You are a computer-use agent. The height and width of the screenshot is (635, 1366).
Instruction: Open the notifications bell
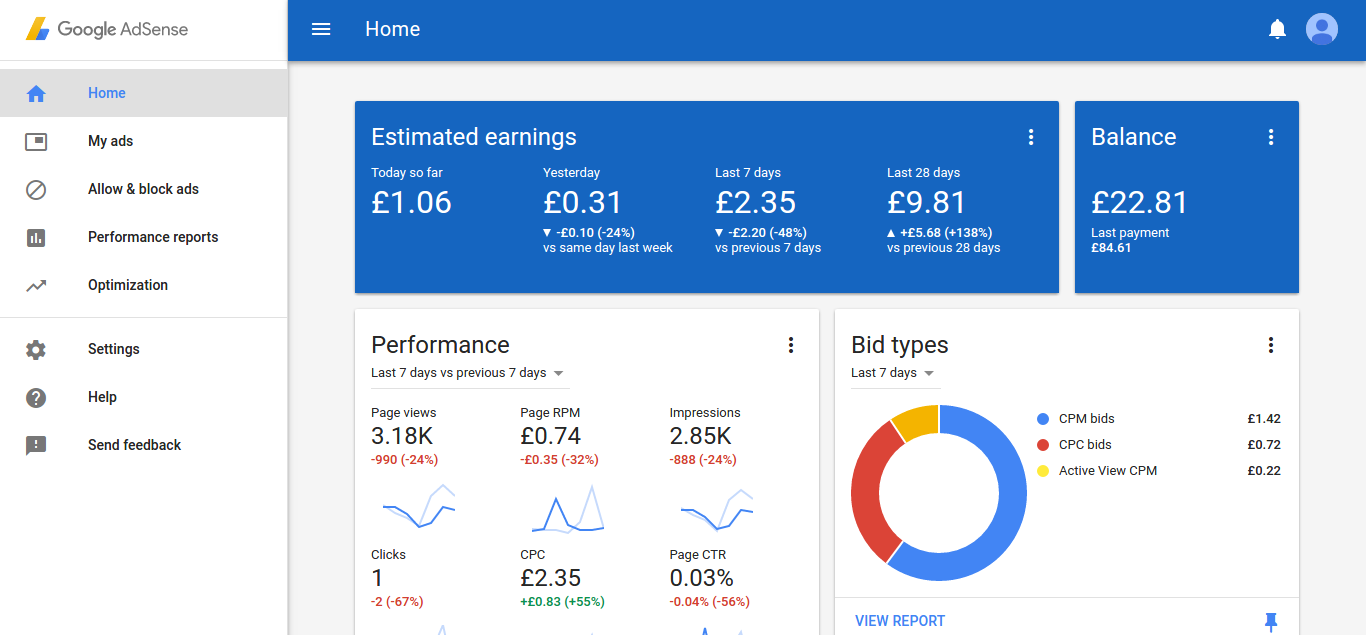click(x=1277, y=29)
